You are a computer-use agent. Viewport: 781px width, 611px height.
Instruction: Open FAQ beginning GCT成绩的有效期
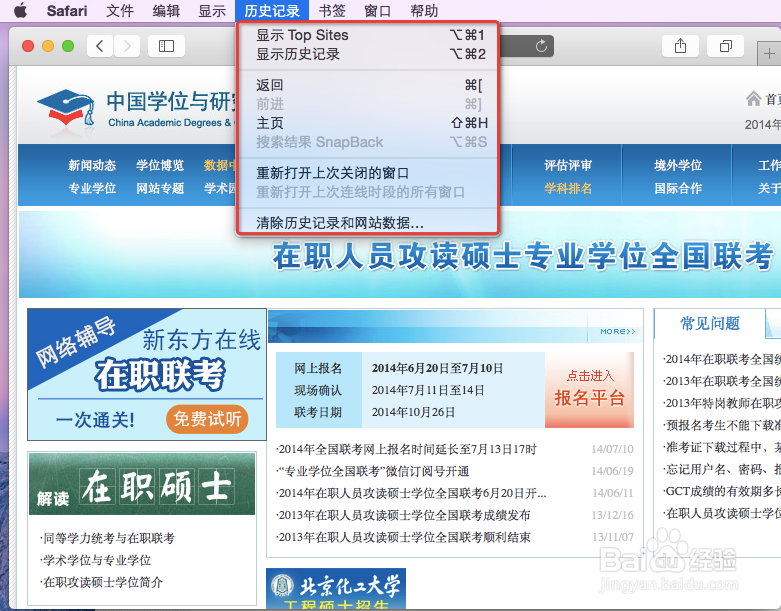point(722,491)
